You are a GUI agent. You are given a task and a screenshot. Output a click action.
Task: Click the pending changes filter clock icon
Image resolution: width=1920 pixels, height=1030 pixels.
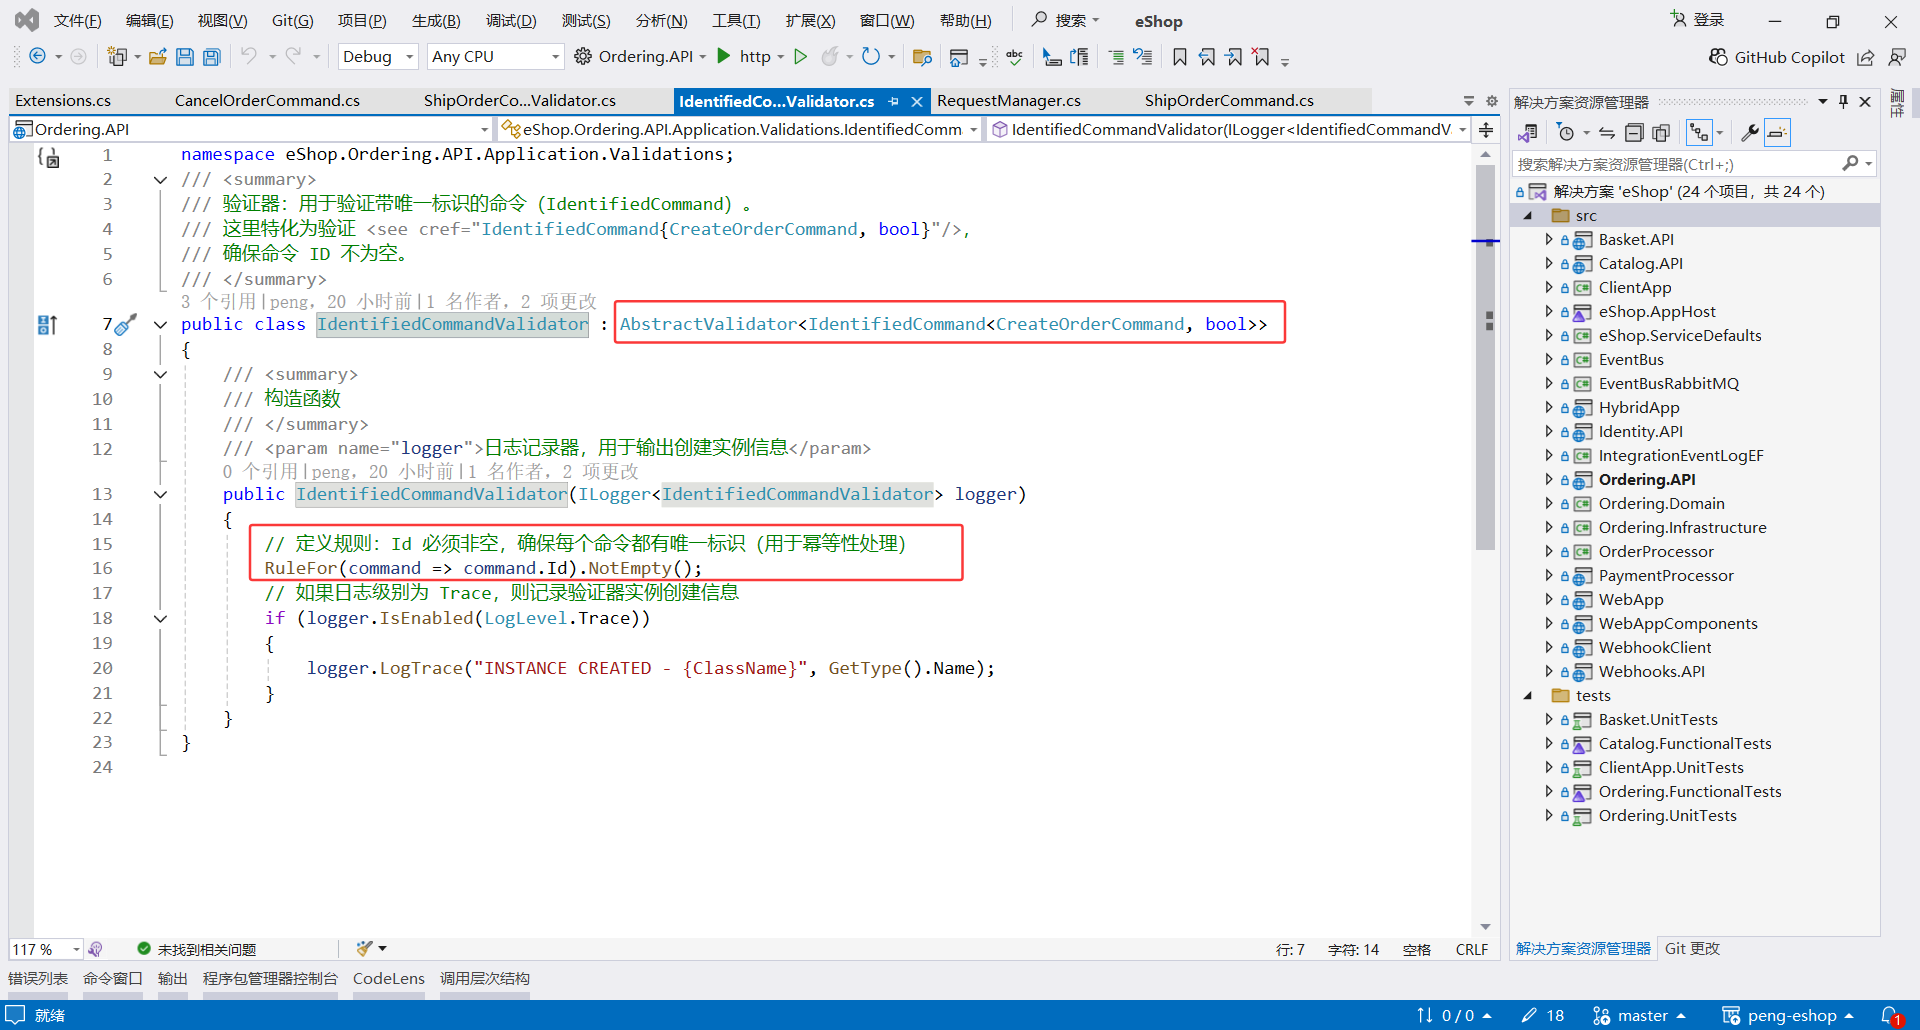click(x=1566, y=133)
